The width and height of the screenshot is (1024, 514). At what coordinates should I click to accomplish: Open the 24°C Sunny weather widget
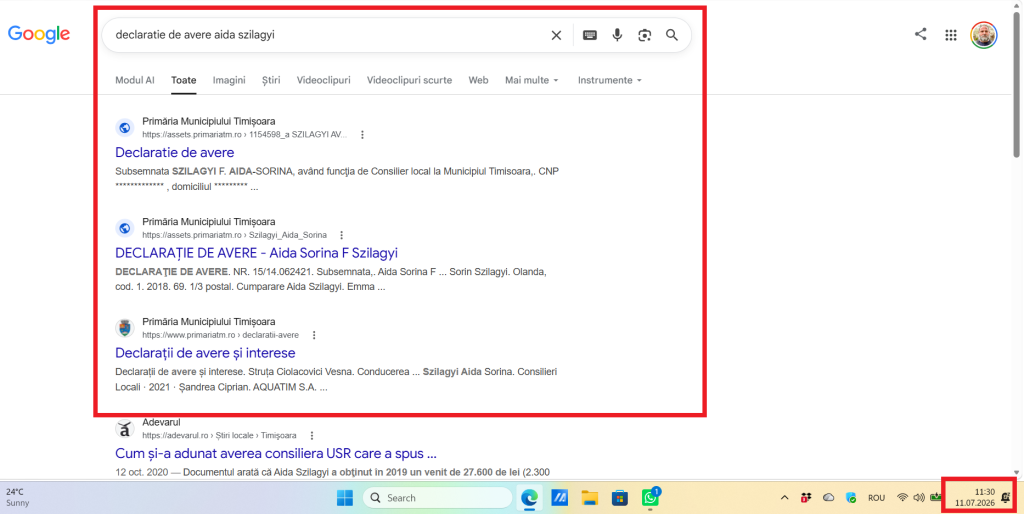click(x=18, y=498)
